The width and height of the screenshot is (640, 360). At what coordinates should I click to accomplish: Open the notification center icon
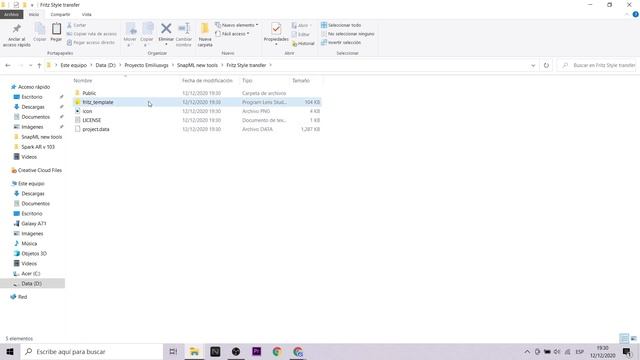[627, 351]
